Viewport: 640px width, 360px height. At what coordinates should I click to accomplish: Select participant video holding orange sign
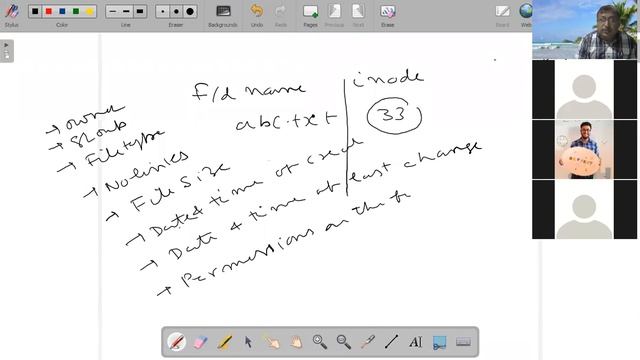(584, 149)
